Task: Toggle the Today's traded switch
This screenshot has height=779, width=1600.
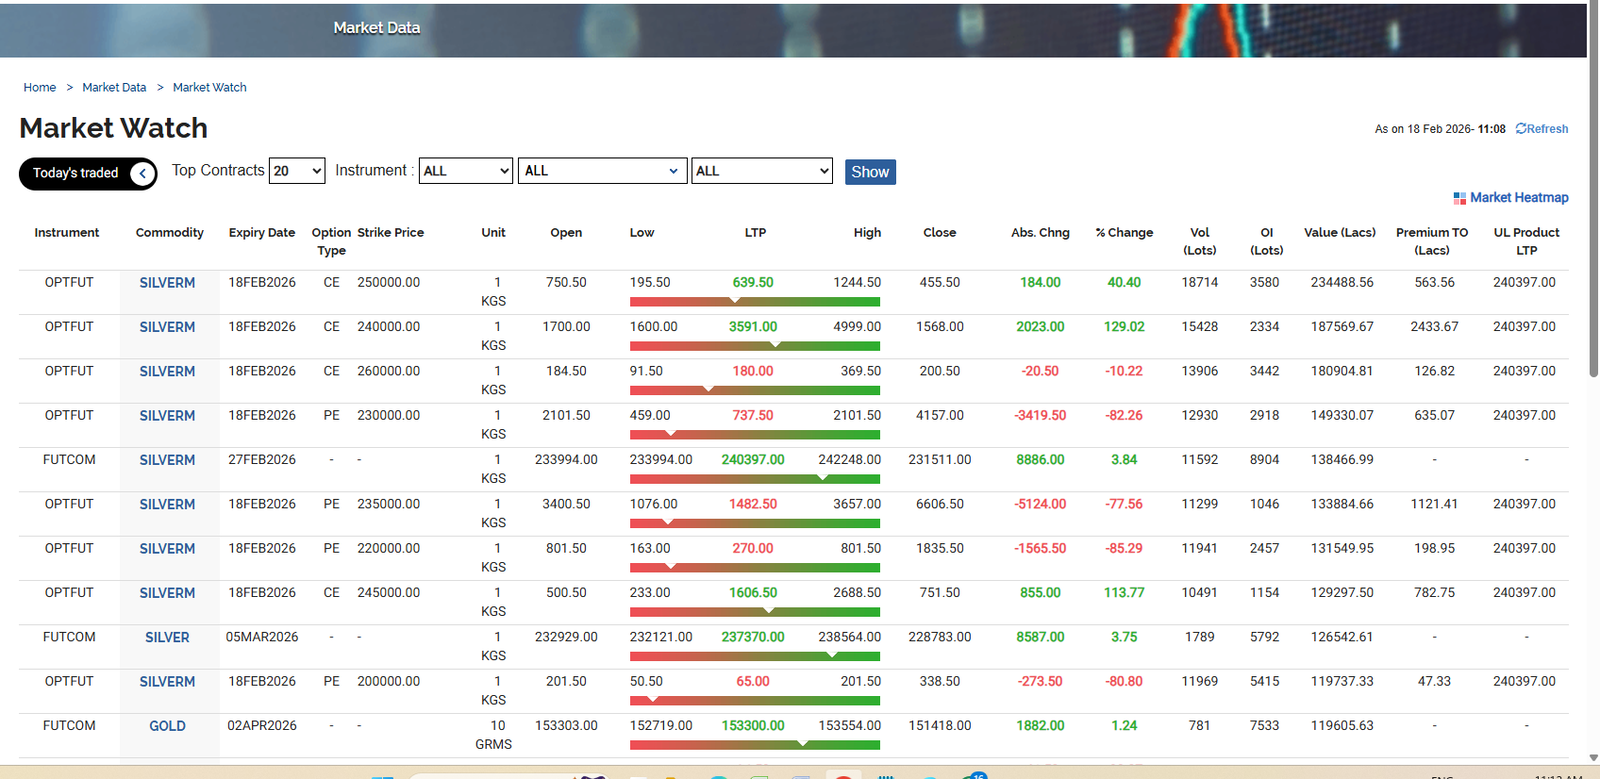Action: pyautogui.click(x=88, y=174)
